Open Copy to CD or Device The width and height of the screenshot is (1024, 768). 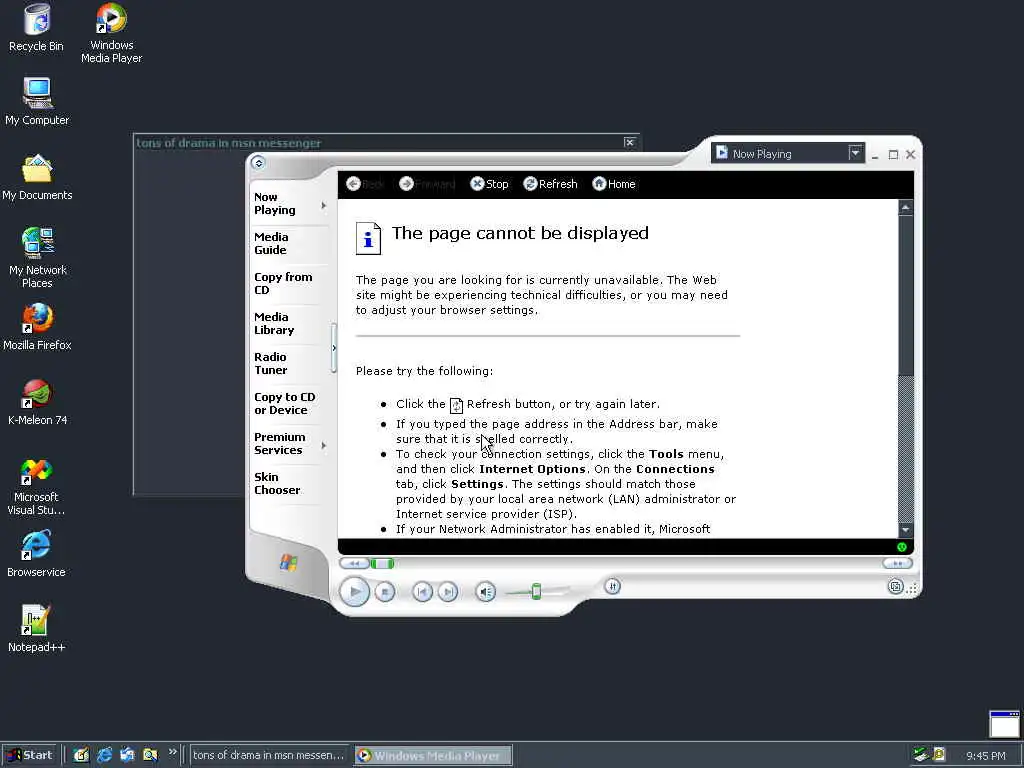click(x=285, y=404)
